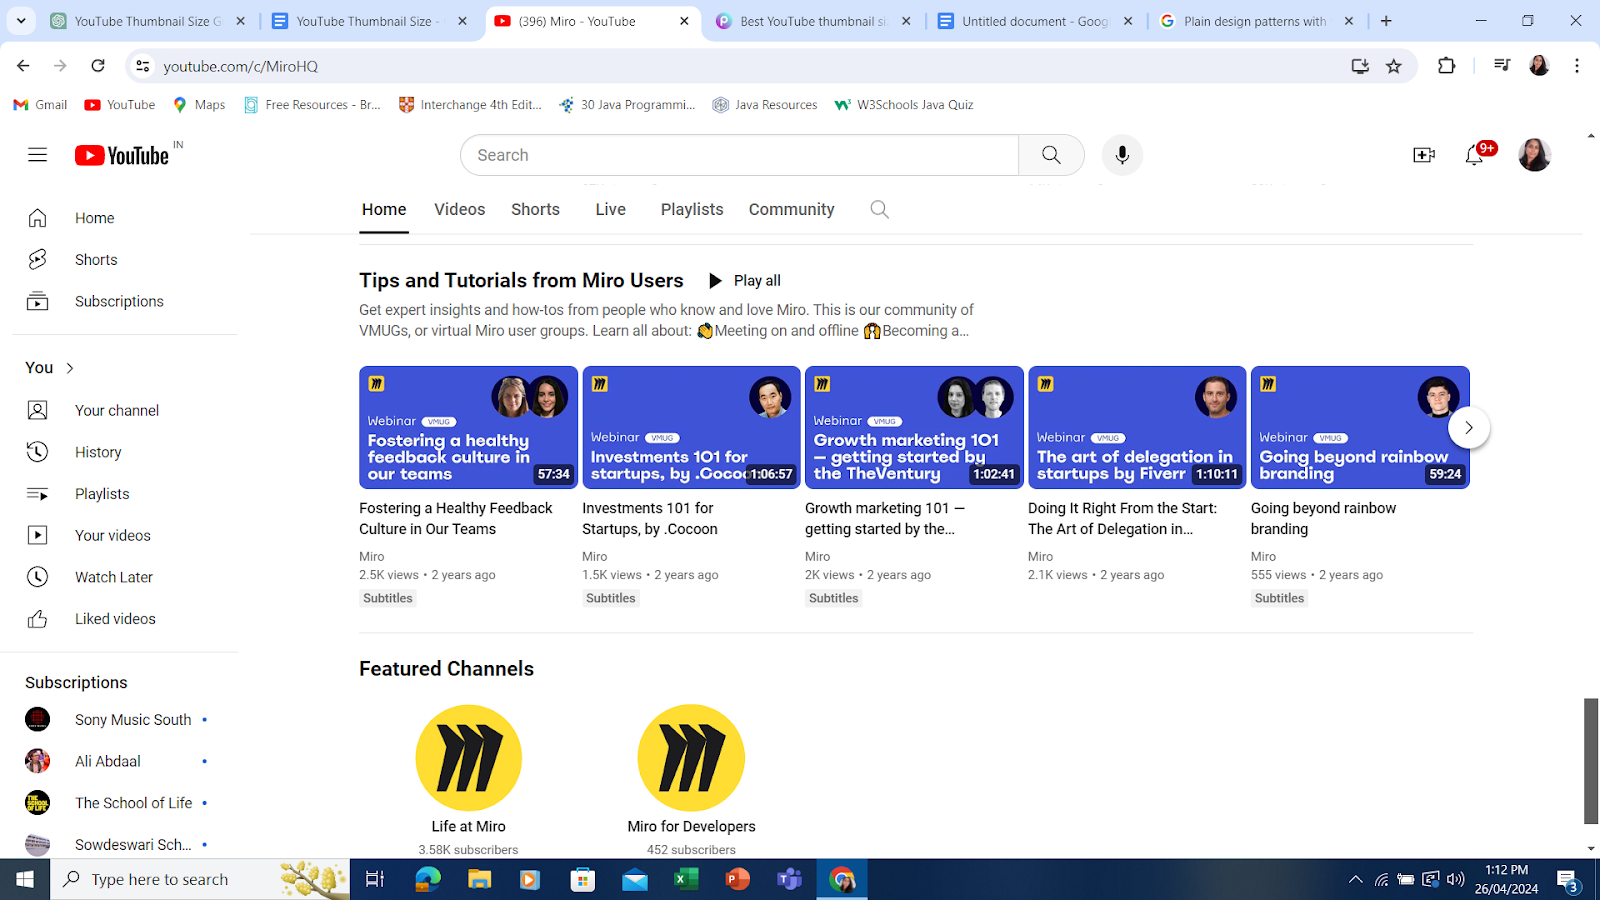This screenshot has width=1600, height=900.
Task: Open Fostering a healthy feedback culture thumbnail
Action: point(468,427)
